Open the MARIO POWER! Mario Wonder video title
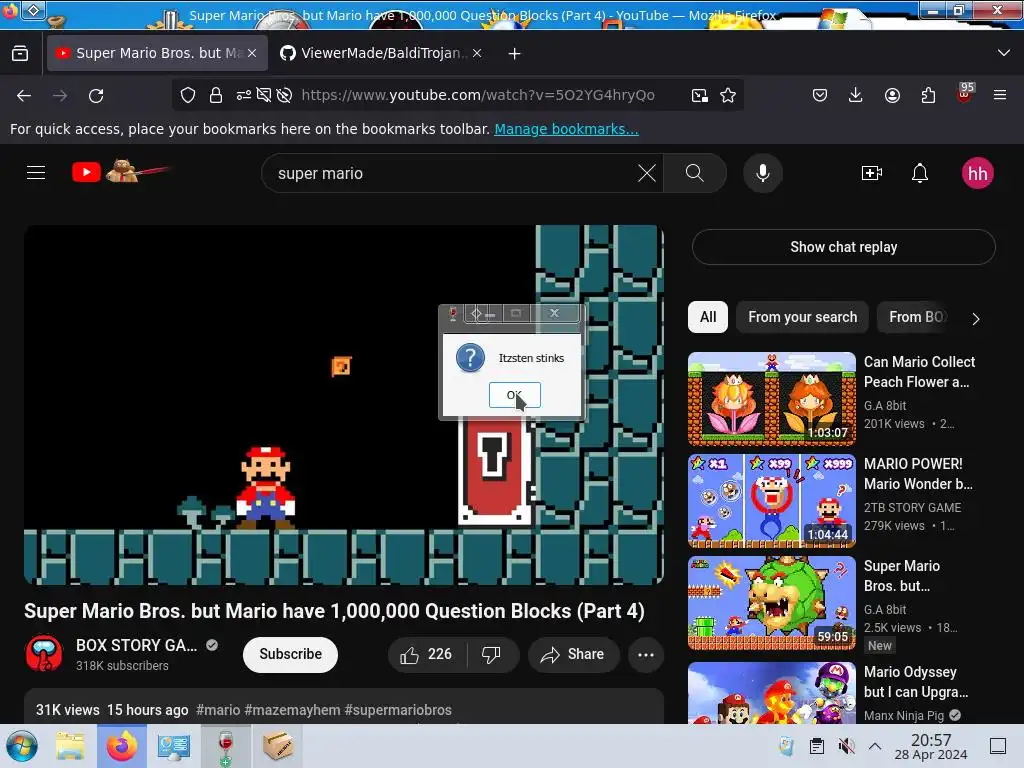Image resolution: width=1024 pixels, height=768 pixels. point(918,473)
